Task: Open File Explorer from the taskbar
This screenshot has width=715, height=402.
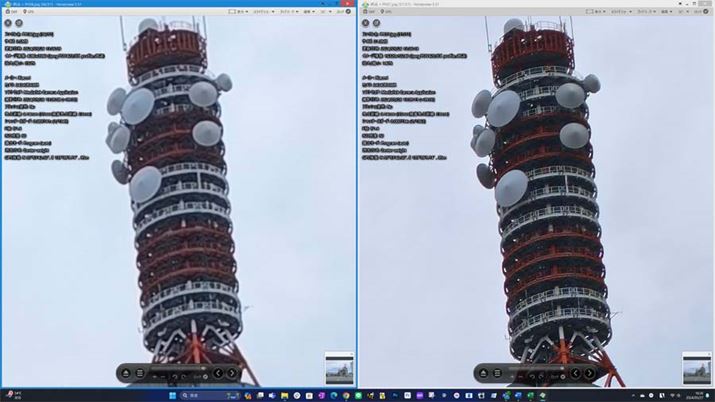Action: [x=285, y=396]
